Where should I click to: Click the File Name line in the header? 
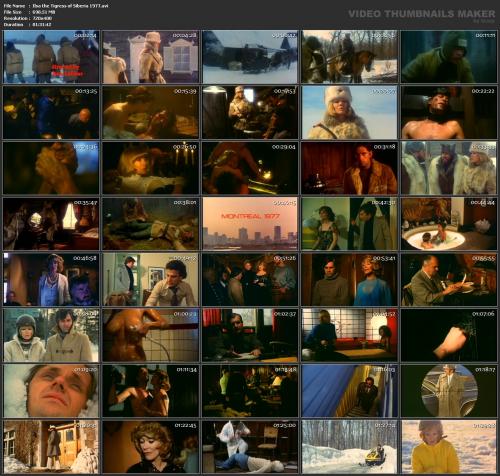click(56, 6)
